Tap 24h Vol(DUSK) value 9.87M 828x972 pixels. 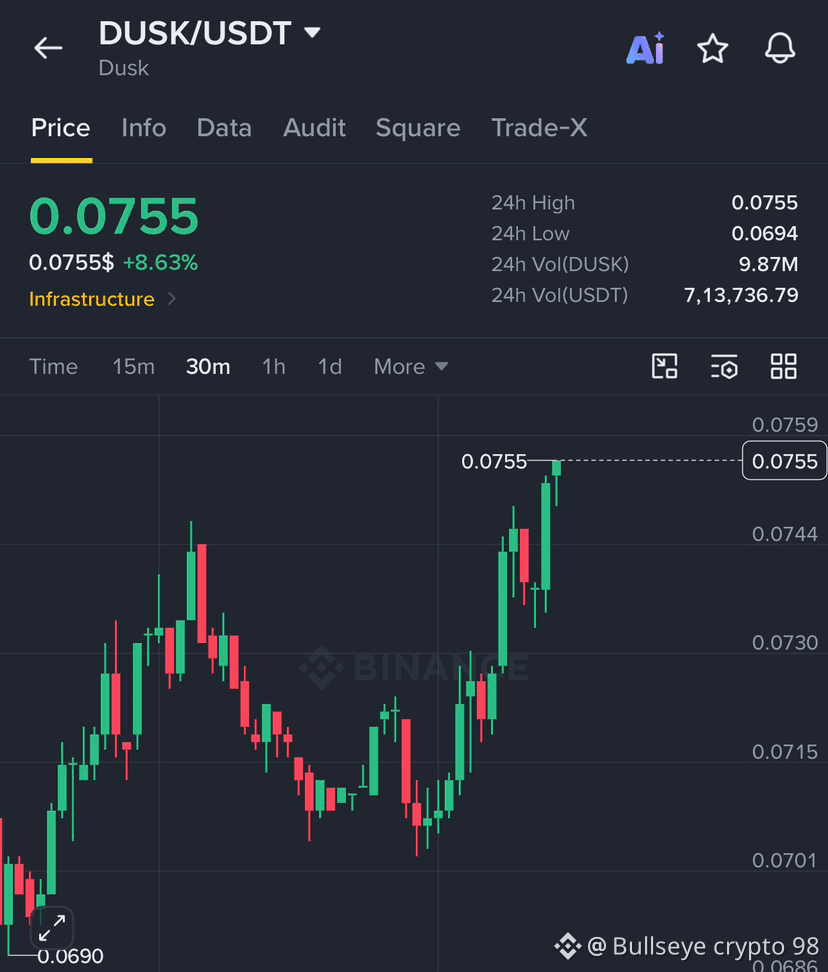click(768, 265)
